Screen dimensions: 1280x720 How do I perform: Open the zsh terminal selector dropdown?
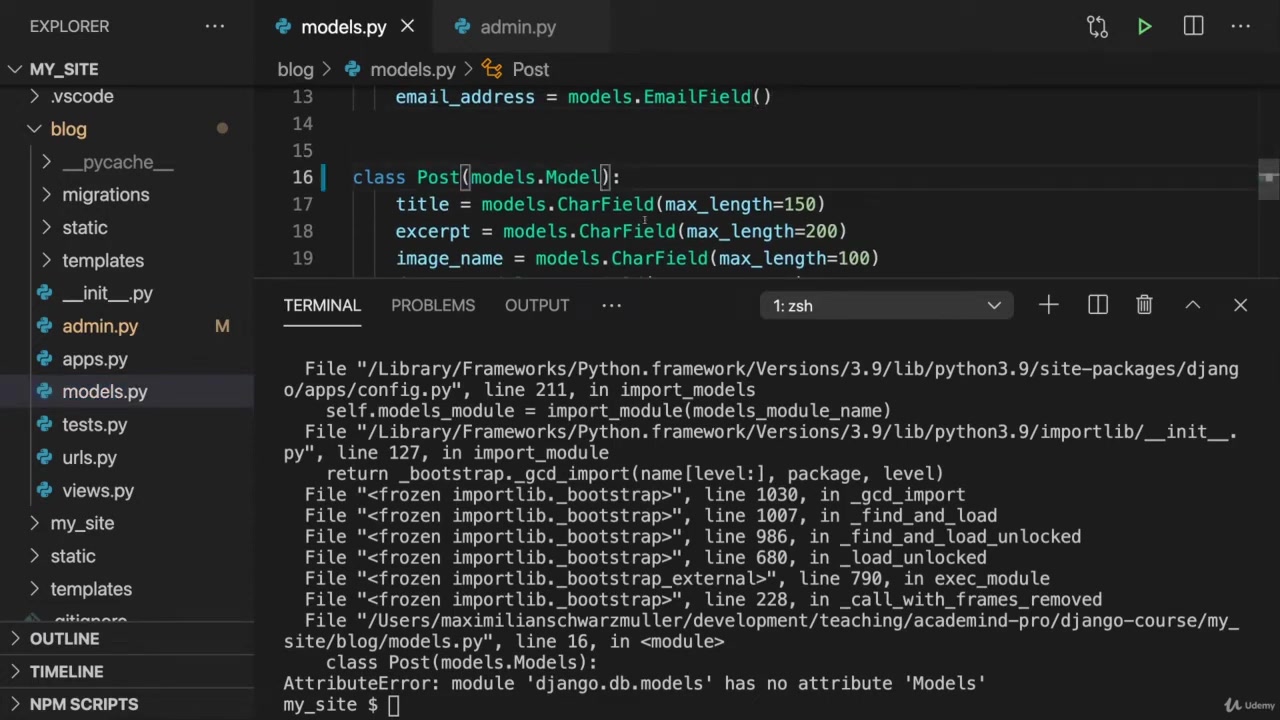tap(886, 306)
